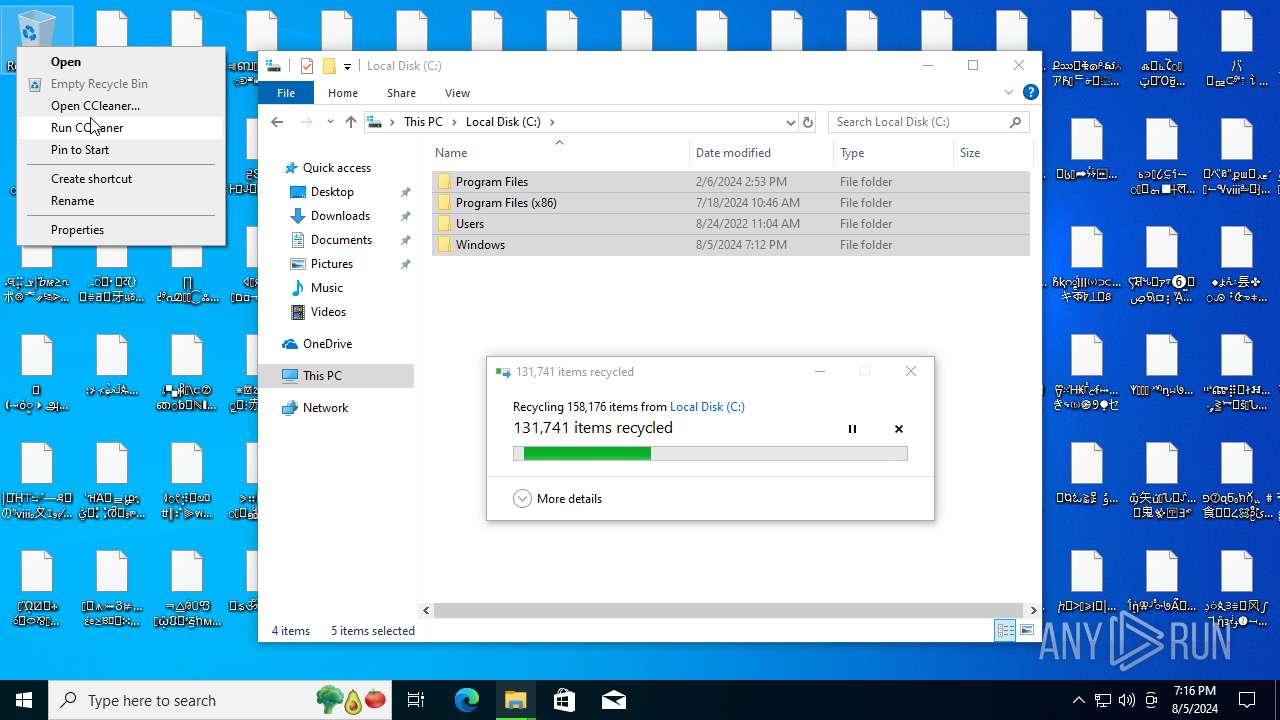Select Open in Recycle Bin context menu
This screenshot has width=1280, height=720.
[120, 62]
